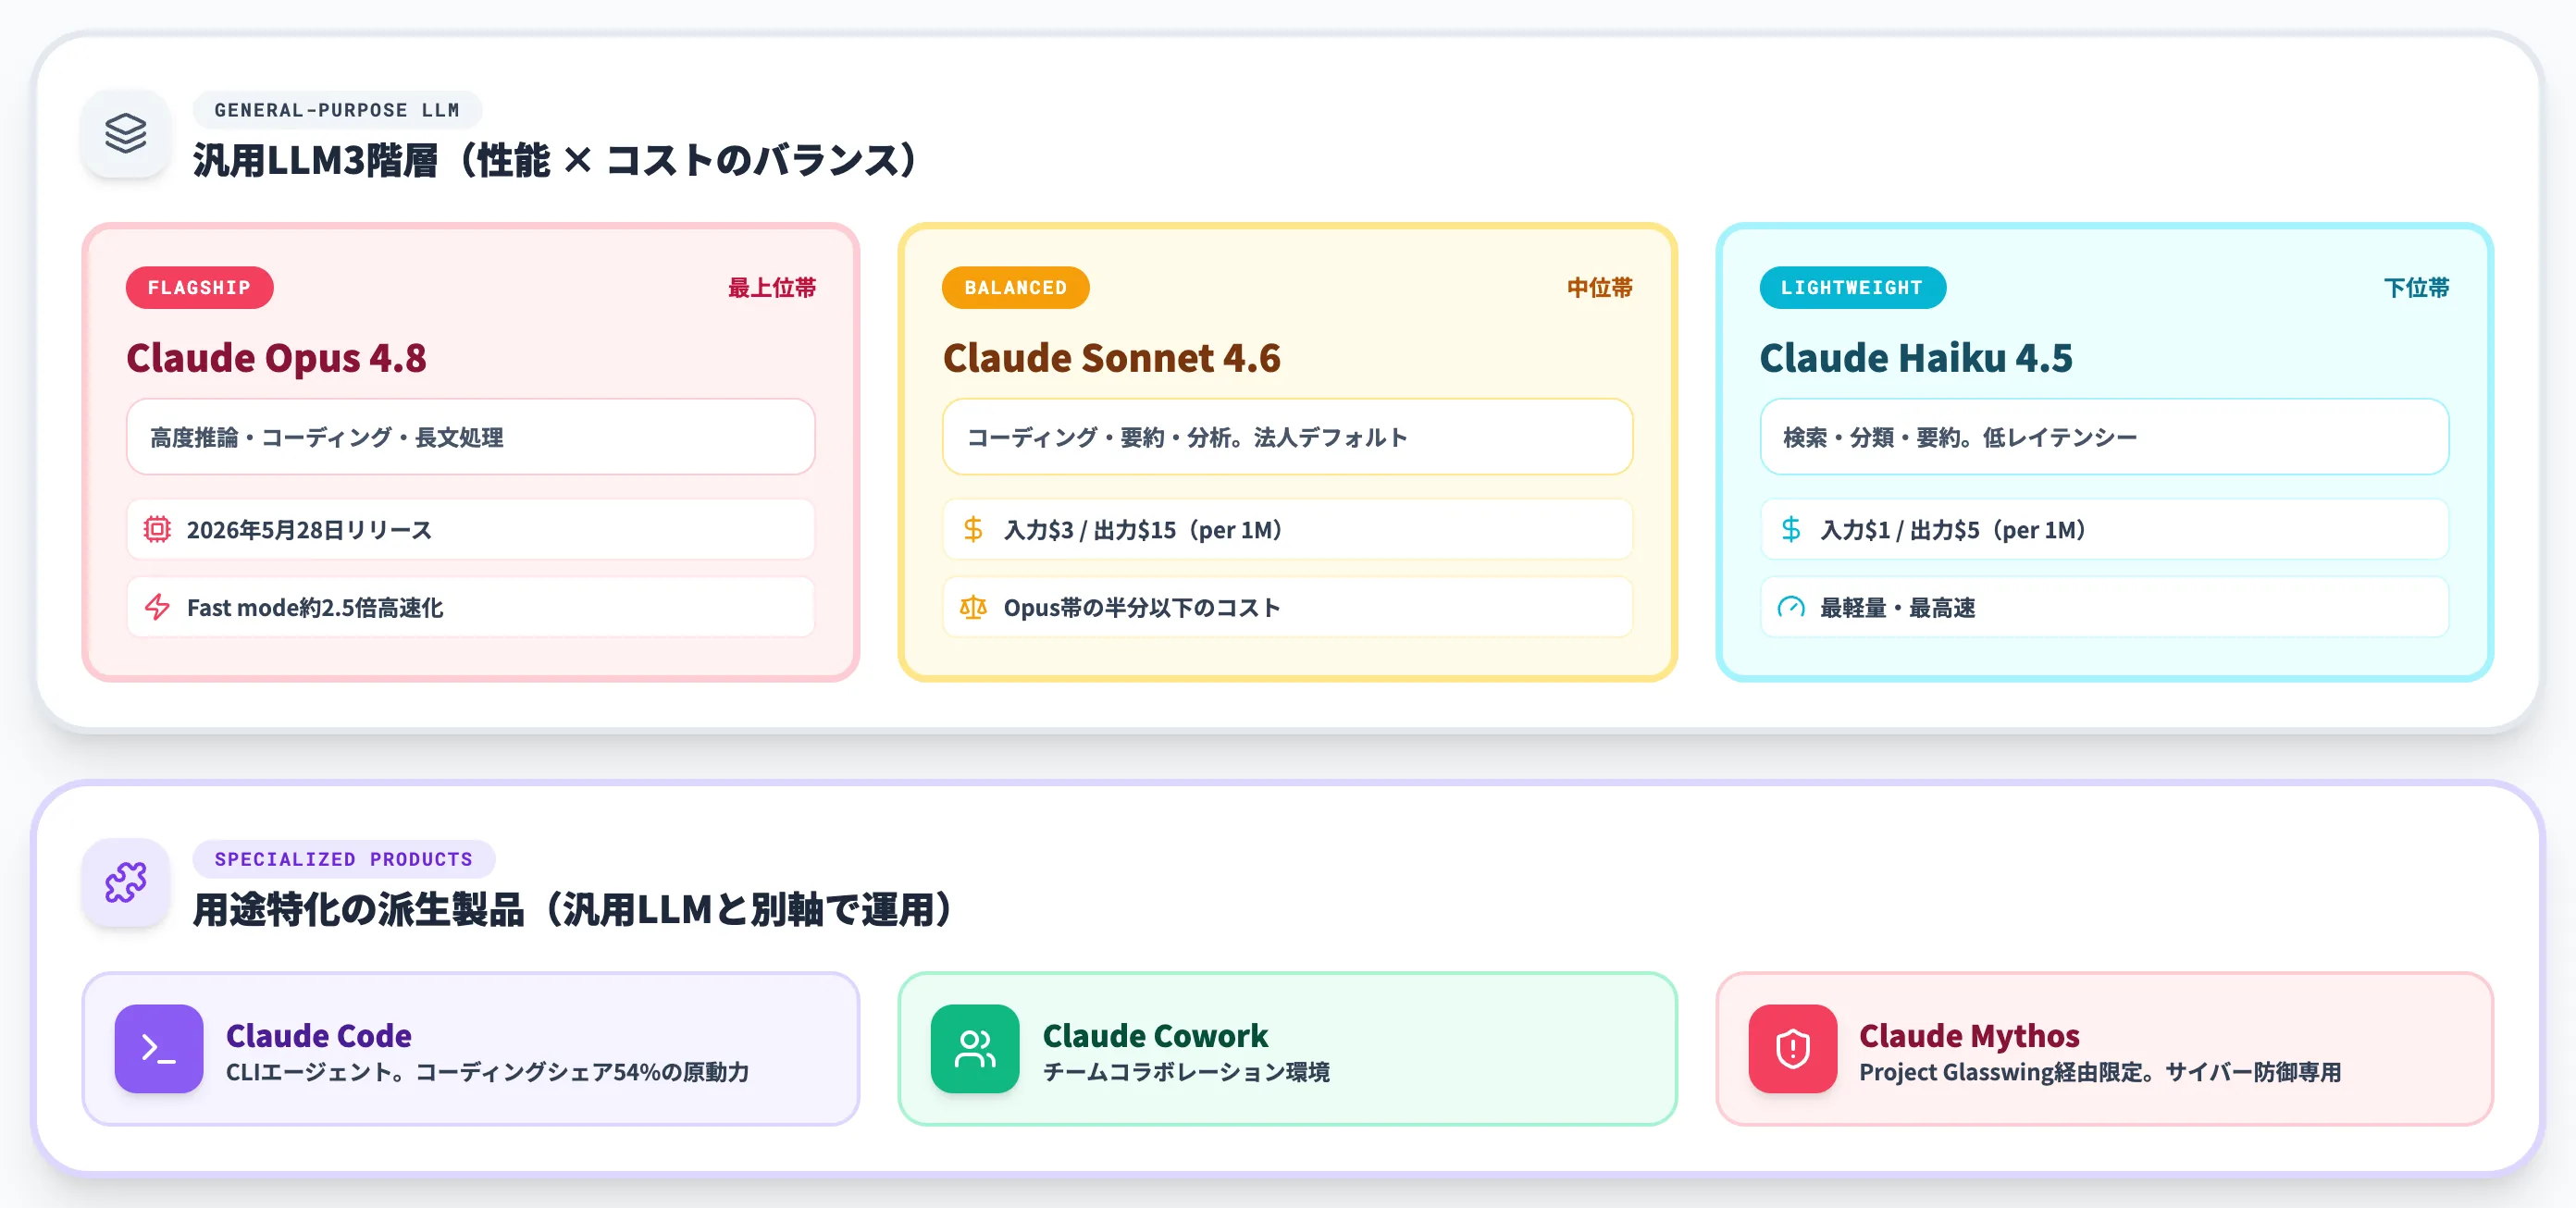Click the BALANCED badge
This screenshot has height=1208, width=2576.
tap(1015, 287)
